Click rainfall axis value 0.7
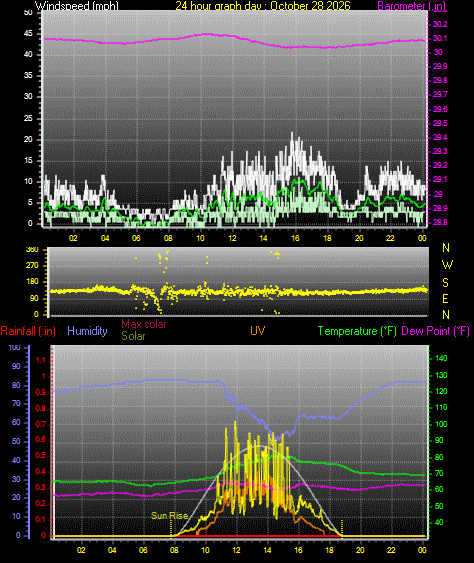Screen dimensions: 474x563 [x=41, y=424]
